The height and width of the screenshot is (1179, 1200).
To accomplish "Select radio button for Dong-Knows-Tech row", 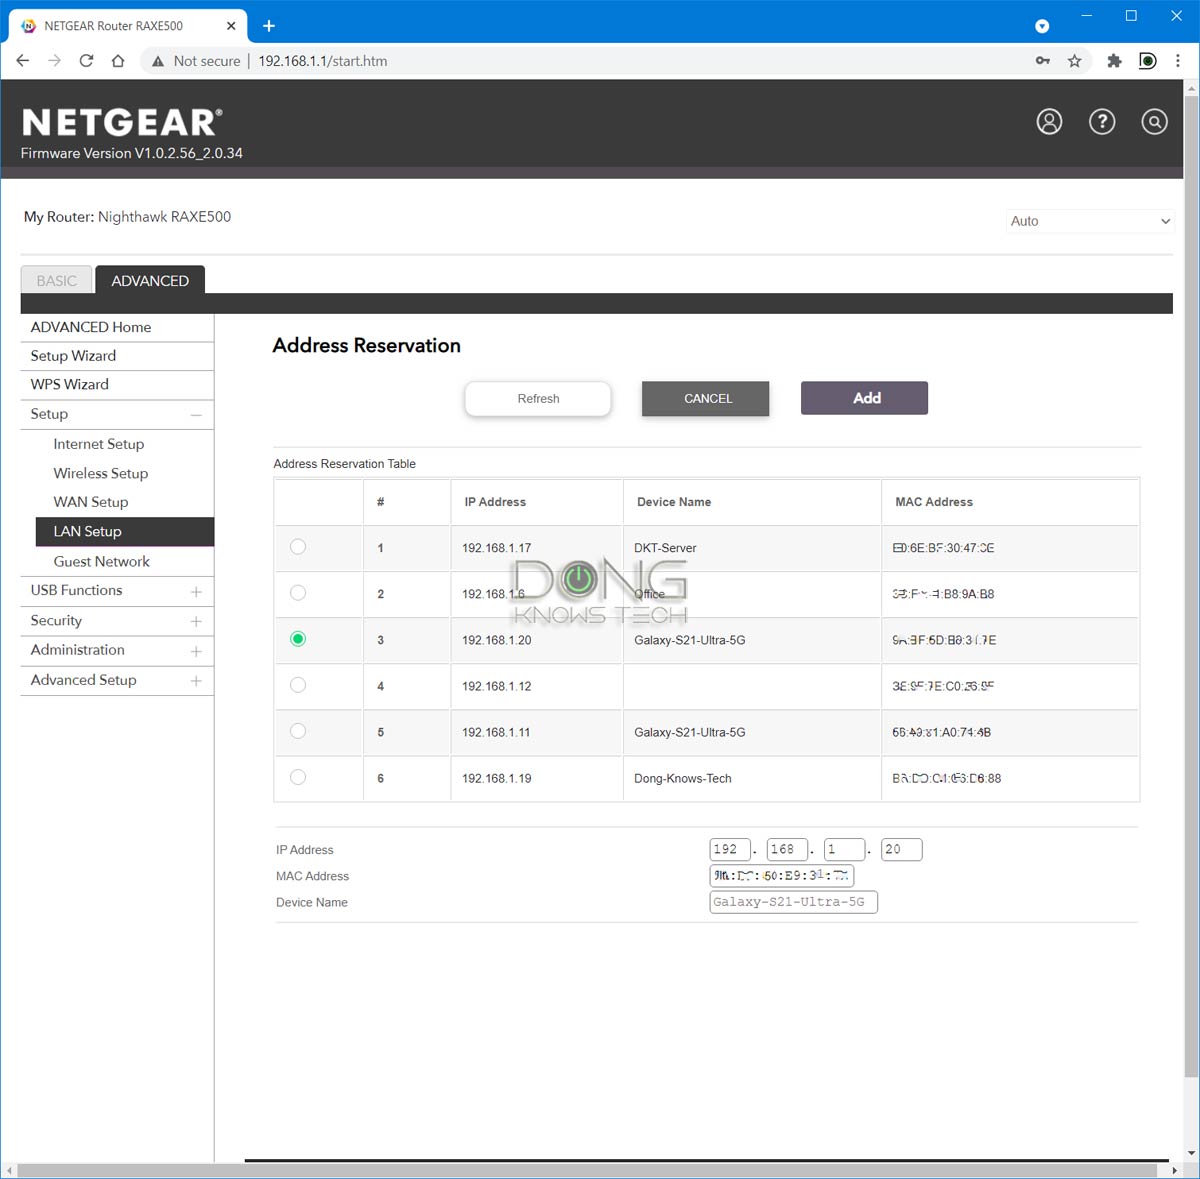I will [298, 777].
